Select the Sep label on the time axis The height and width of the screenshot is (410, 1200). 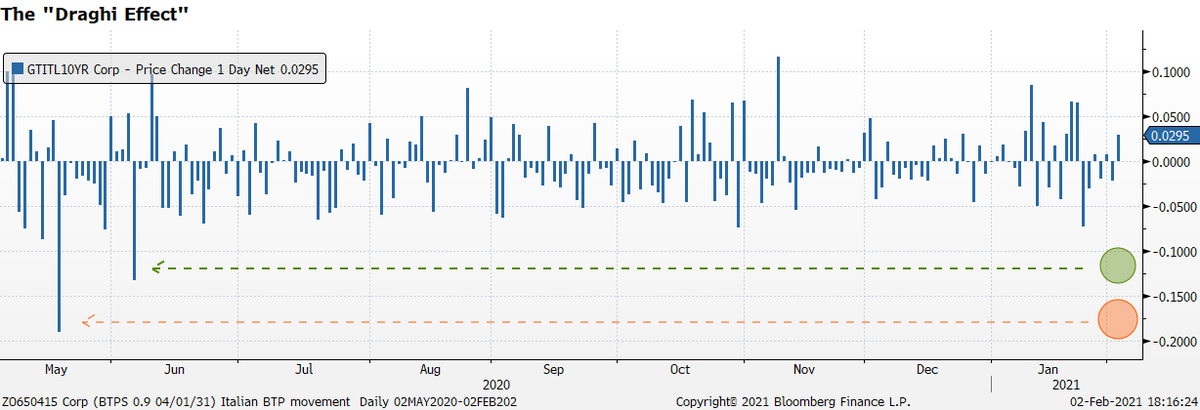point(554,369)
